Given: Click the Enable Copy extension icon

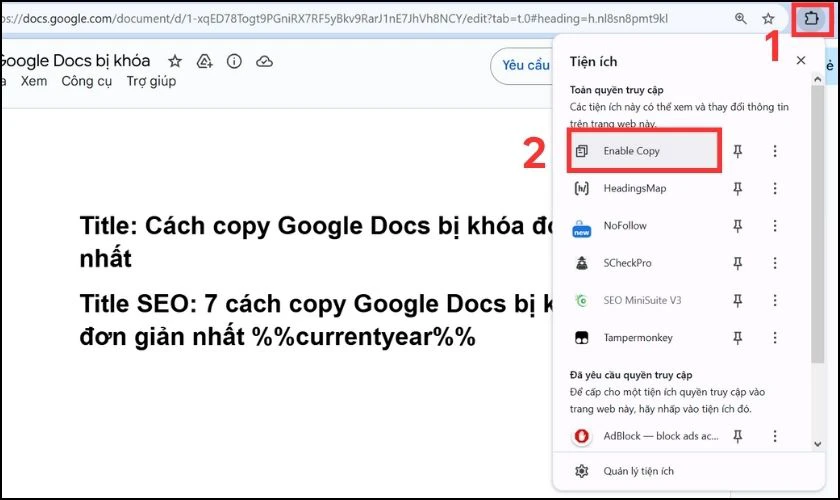Looking at the screenshot, I should (x=582, y=151).
